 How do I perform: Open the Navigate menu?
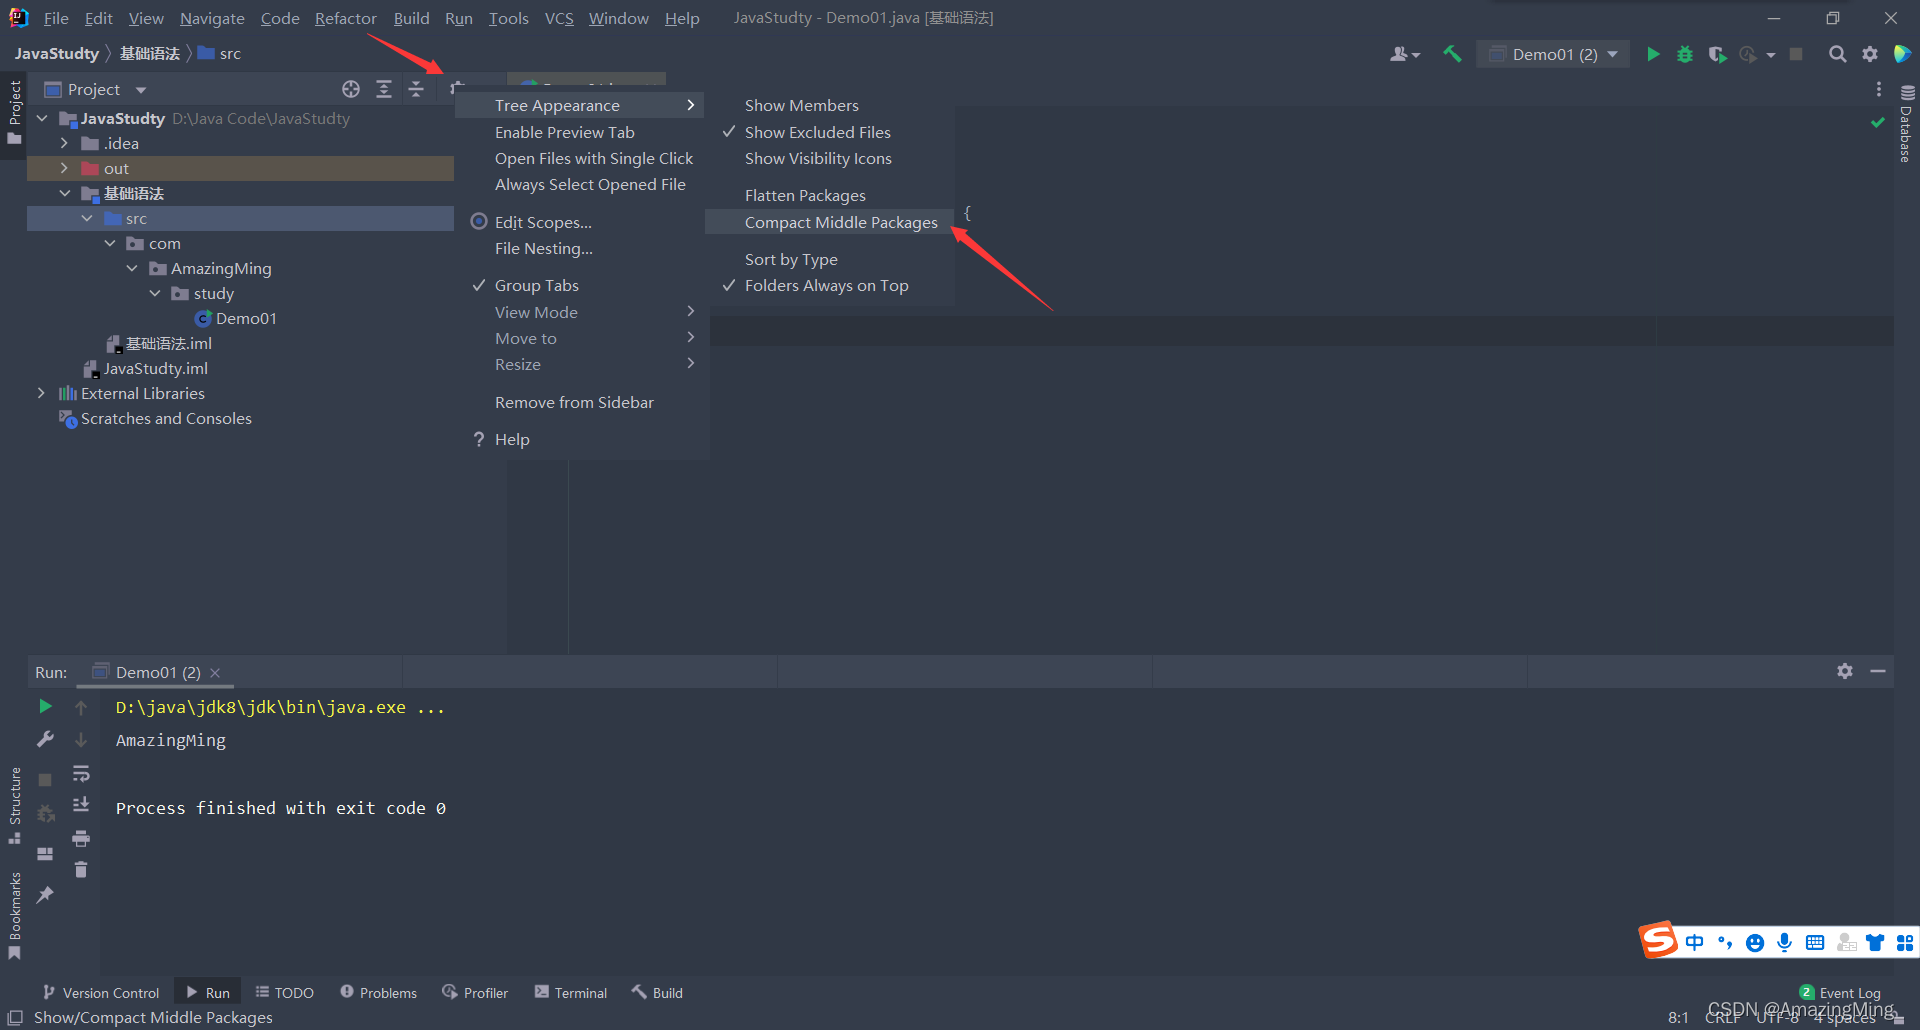pos(212,18)
